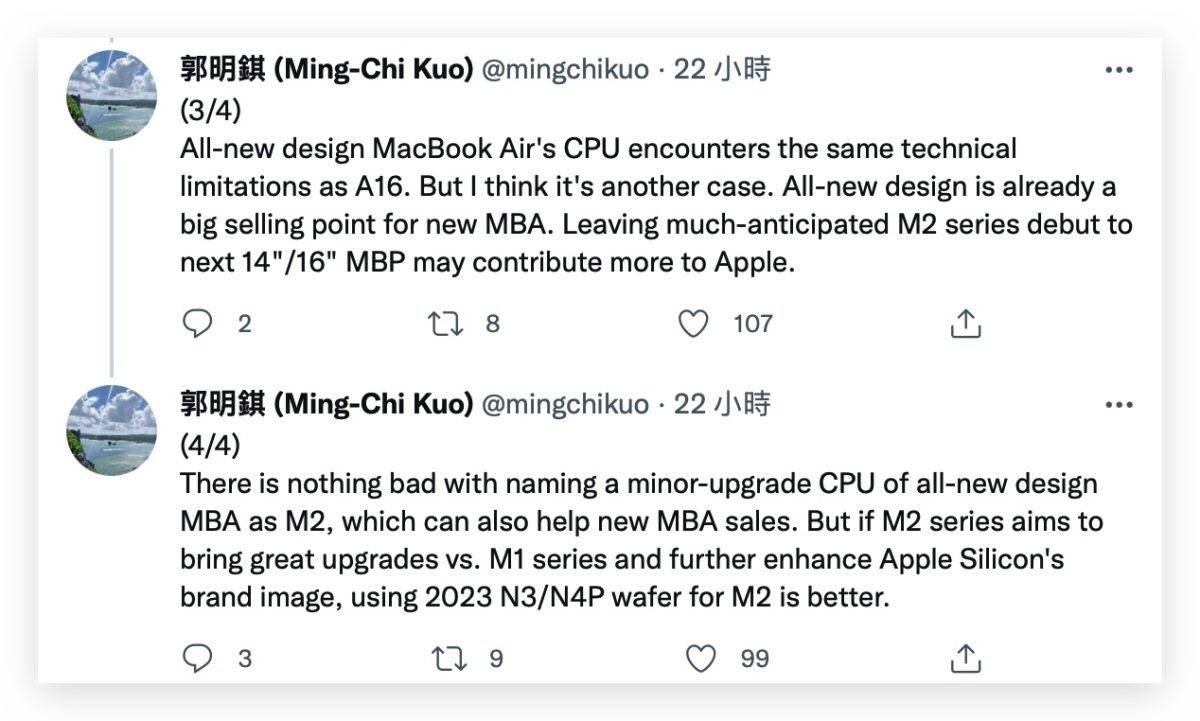Open the tweet text about M2 naming
Image resolution: width=1200 pixels, height=721 pixels.
pyautogui.click(x=640, y=540)
